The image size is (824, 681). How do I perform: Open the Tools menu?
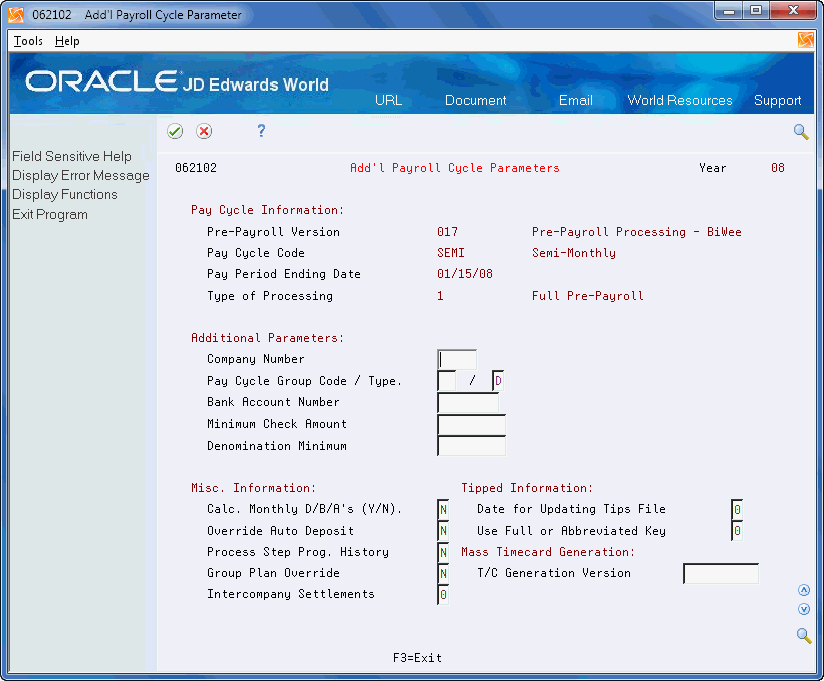[28, 41]
